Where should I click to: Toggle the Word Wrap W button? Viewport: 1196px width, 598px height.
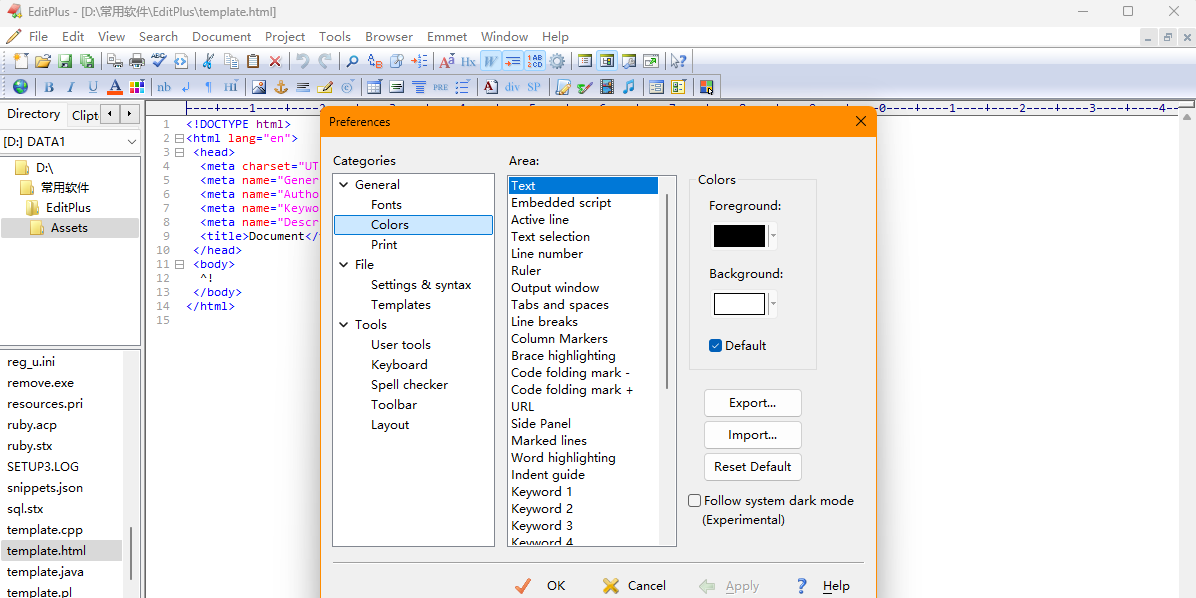(x=490, y=61)
